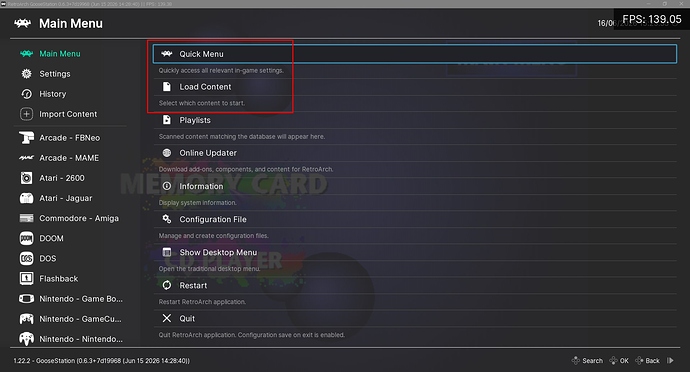Click the Nintendo - GameCube controller icon
Viewport: 690px width, 372px height.
coord(26,319)
